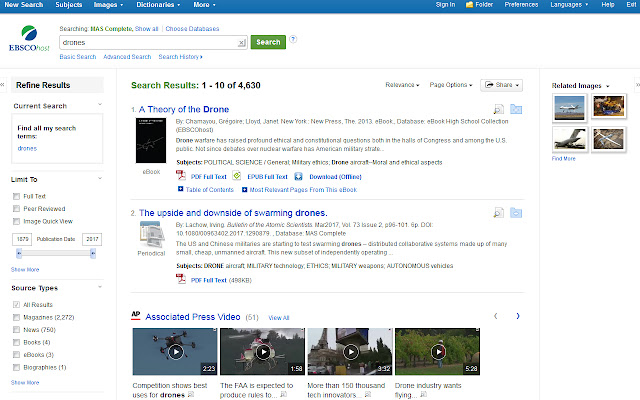The image size is (640, 400).
Task: Open the Dictionaries dropdown menu
Action: [158, 5]
